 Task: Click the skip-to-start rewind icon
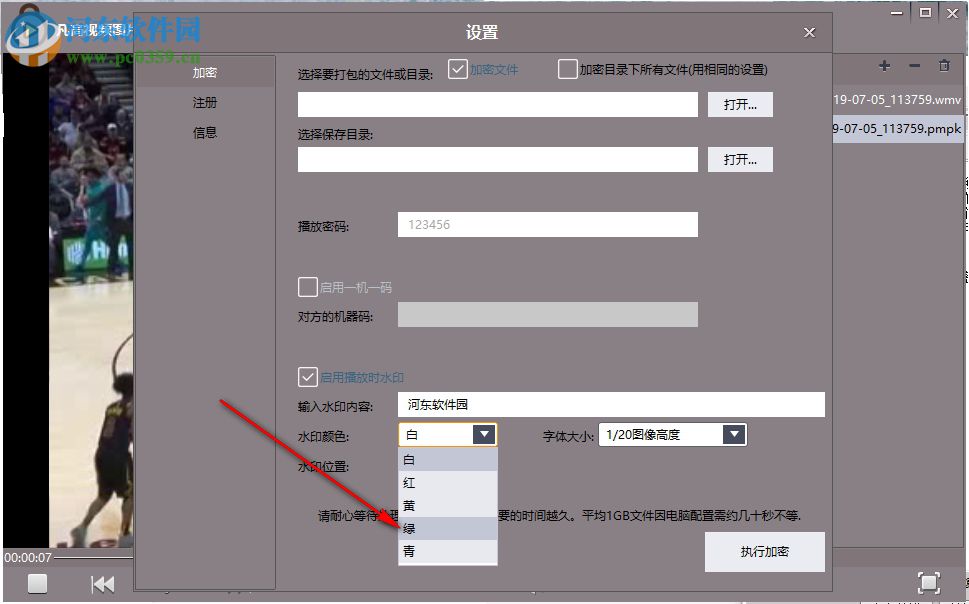103,583
